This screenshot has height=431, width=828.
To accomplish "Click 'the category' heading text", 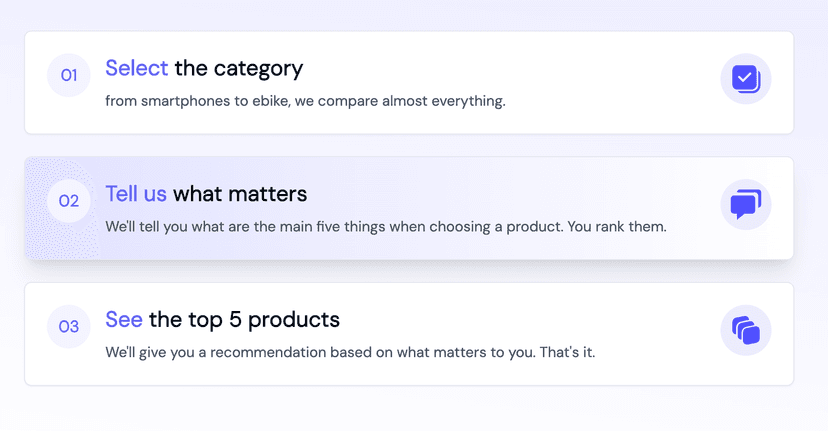I will pos(239,68).
